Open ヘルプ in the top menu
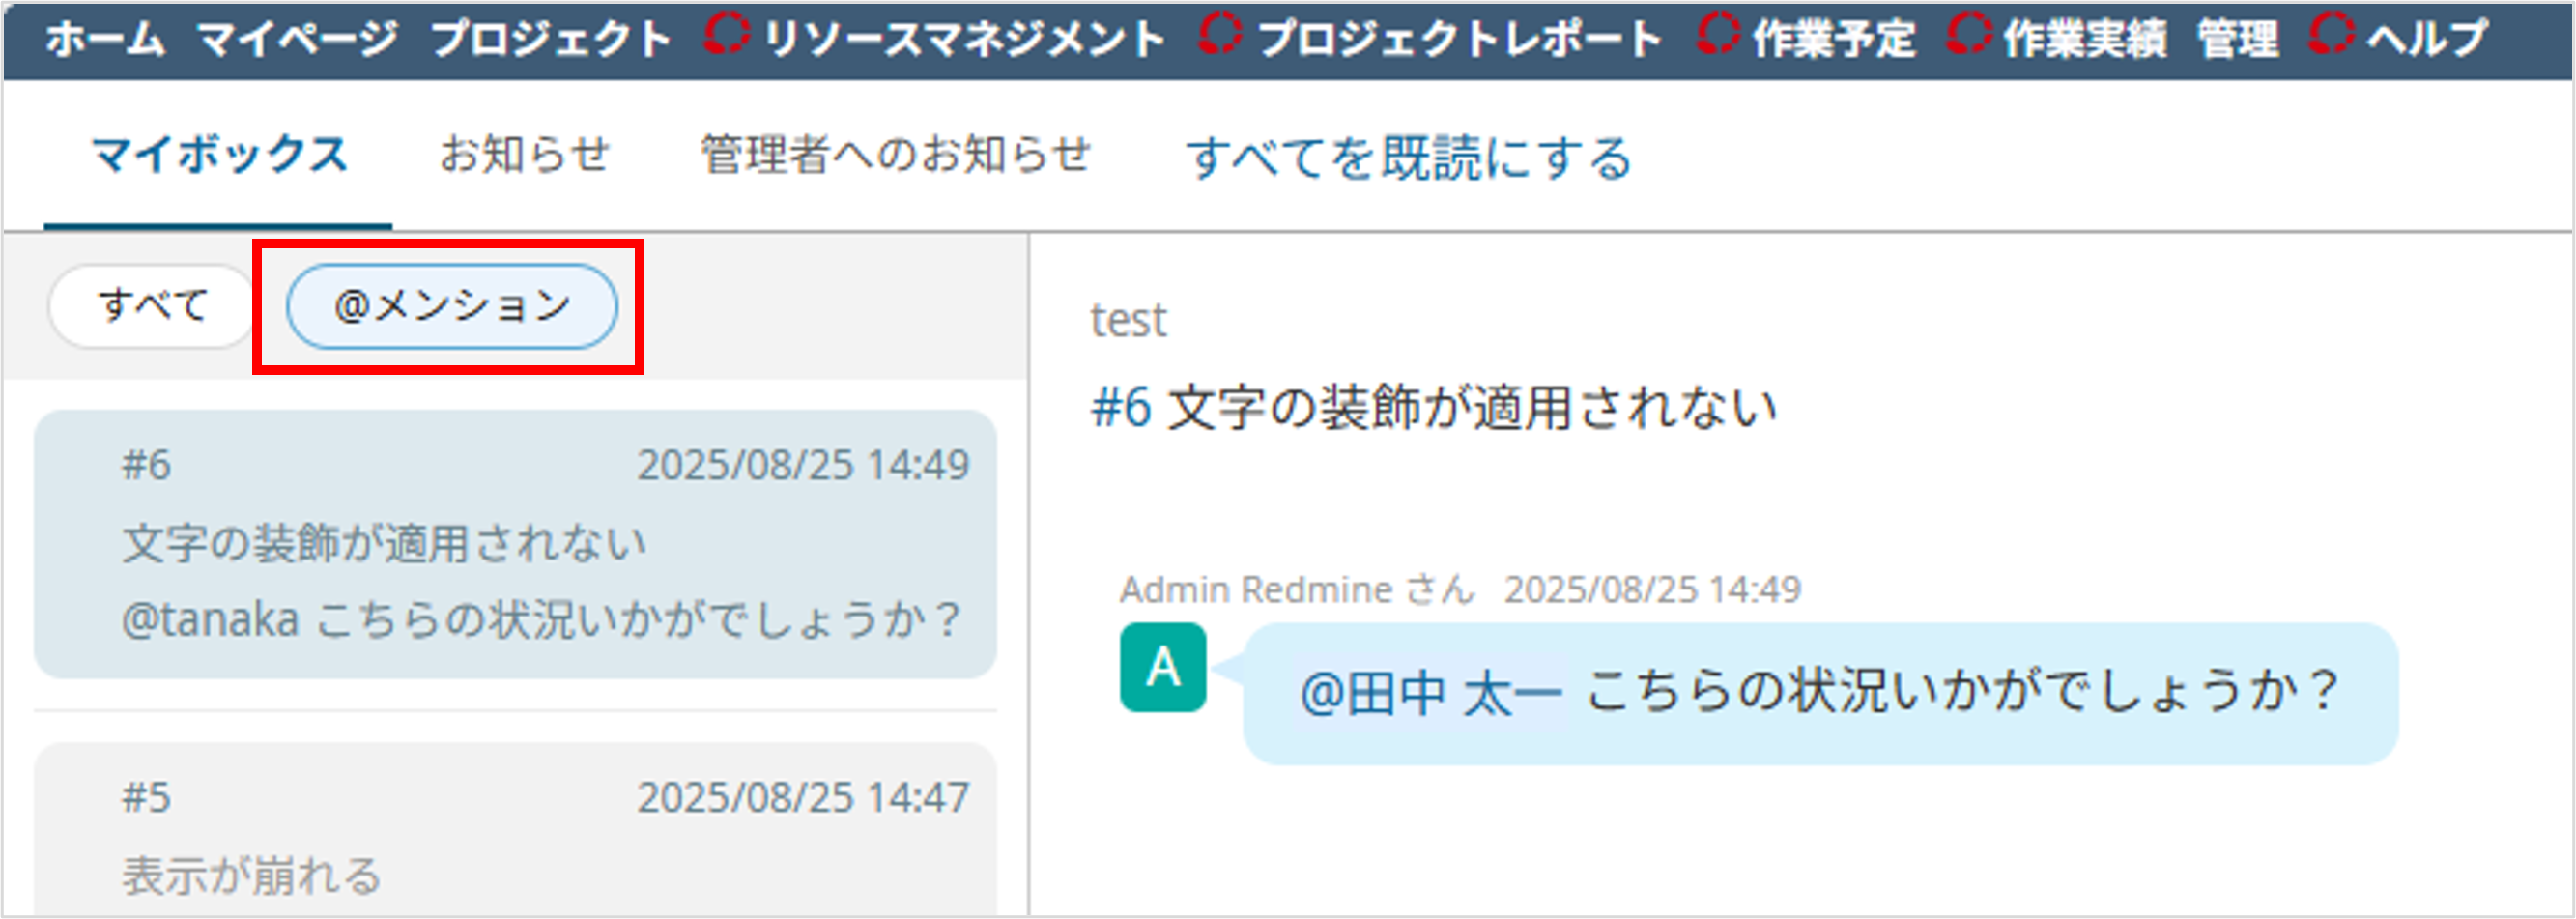This screenshot has height=919, width=2576. pos(2426,40)
